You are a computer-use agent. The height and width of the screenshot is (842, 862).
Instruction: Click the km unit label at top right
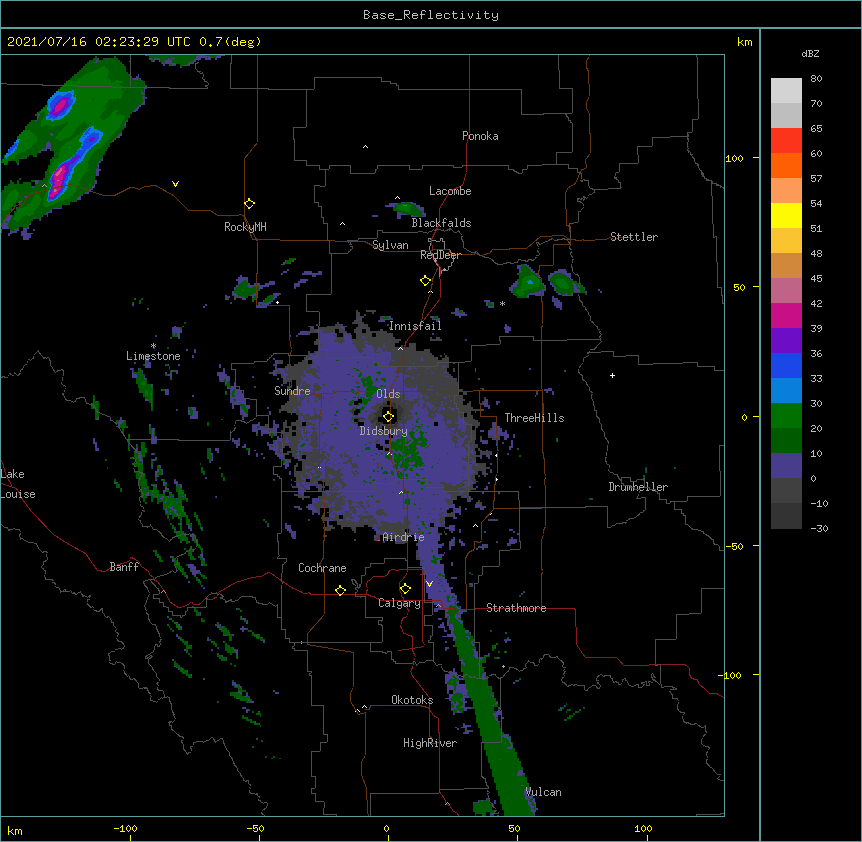(744, 42)
